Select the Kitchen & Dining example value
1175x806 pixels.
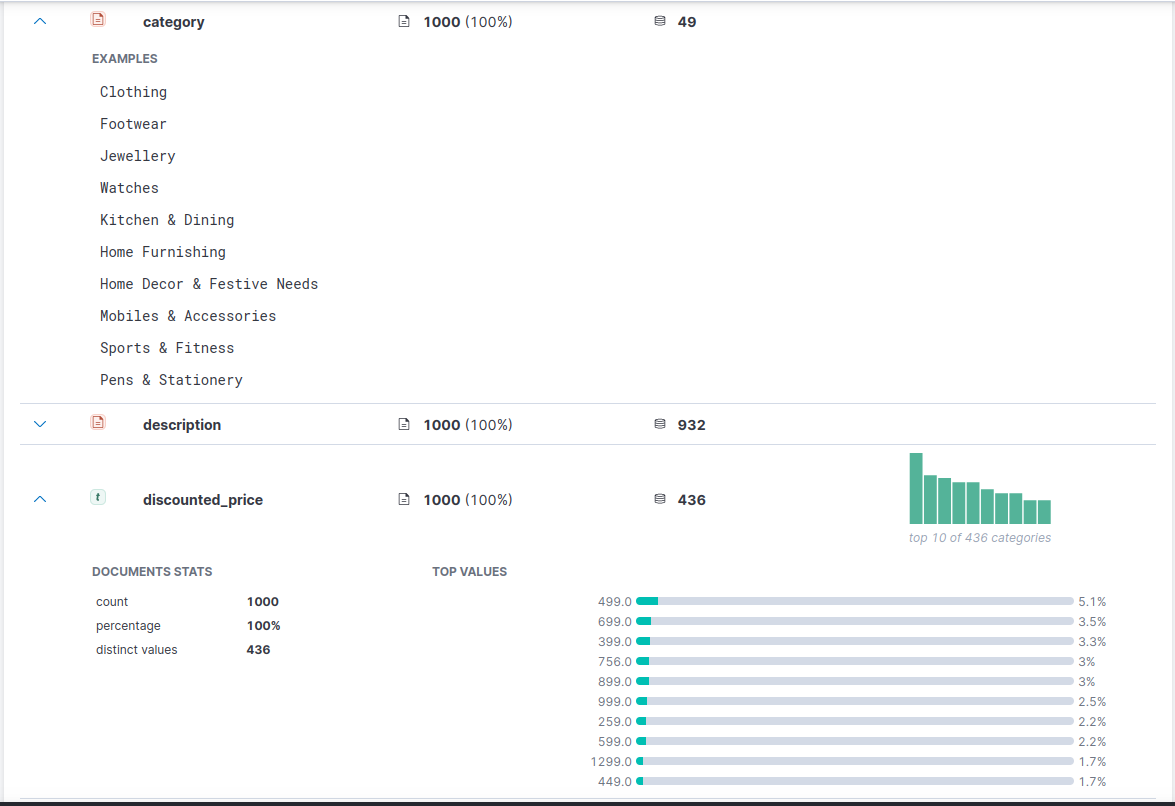point(167,220)
